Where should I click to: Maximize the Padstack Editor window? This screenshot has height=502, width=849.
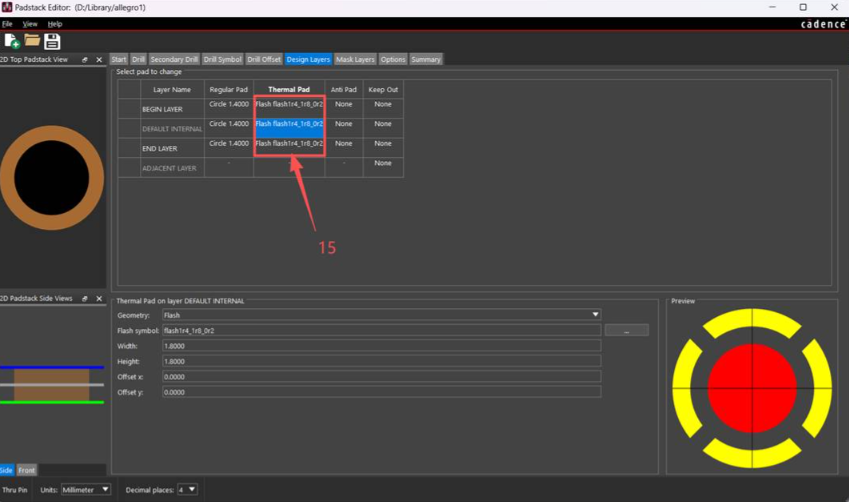coord(803,7)
